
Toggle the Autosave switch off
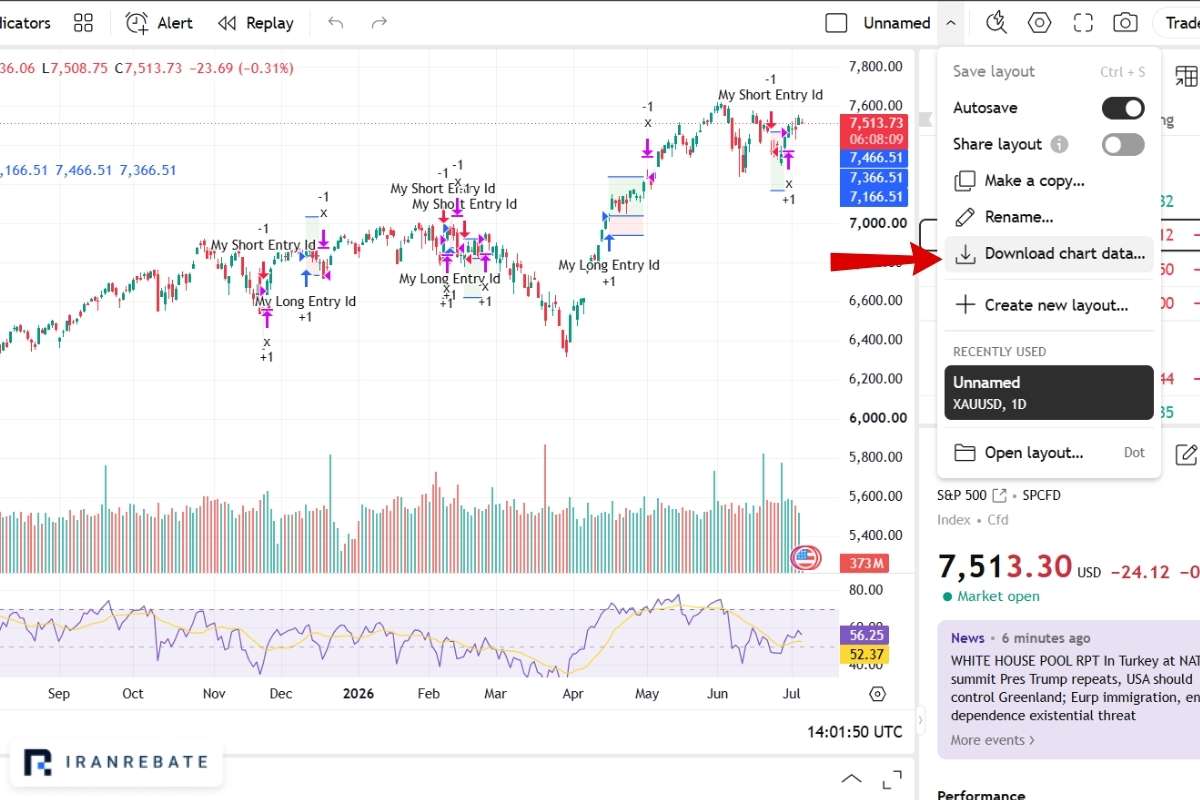pyautogui.click(x=1123, y=108)
